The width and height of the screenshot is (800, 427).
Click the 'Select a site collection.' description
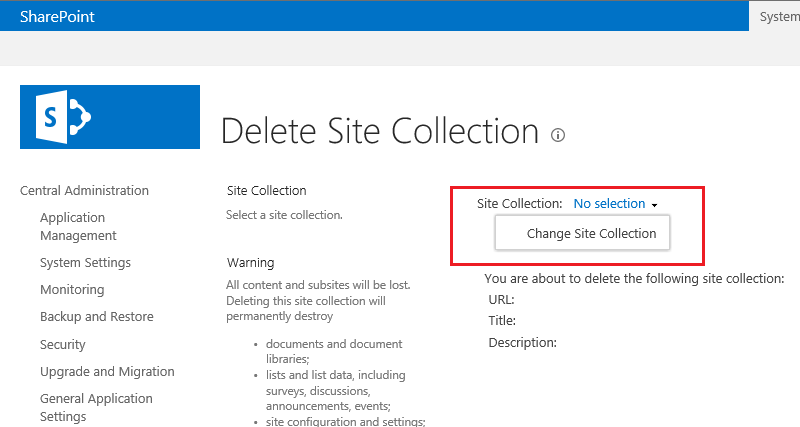[x=284, y=215]
